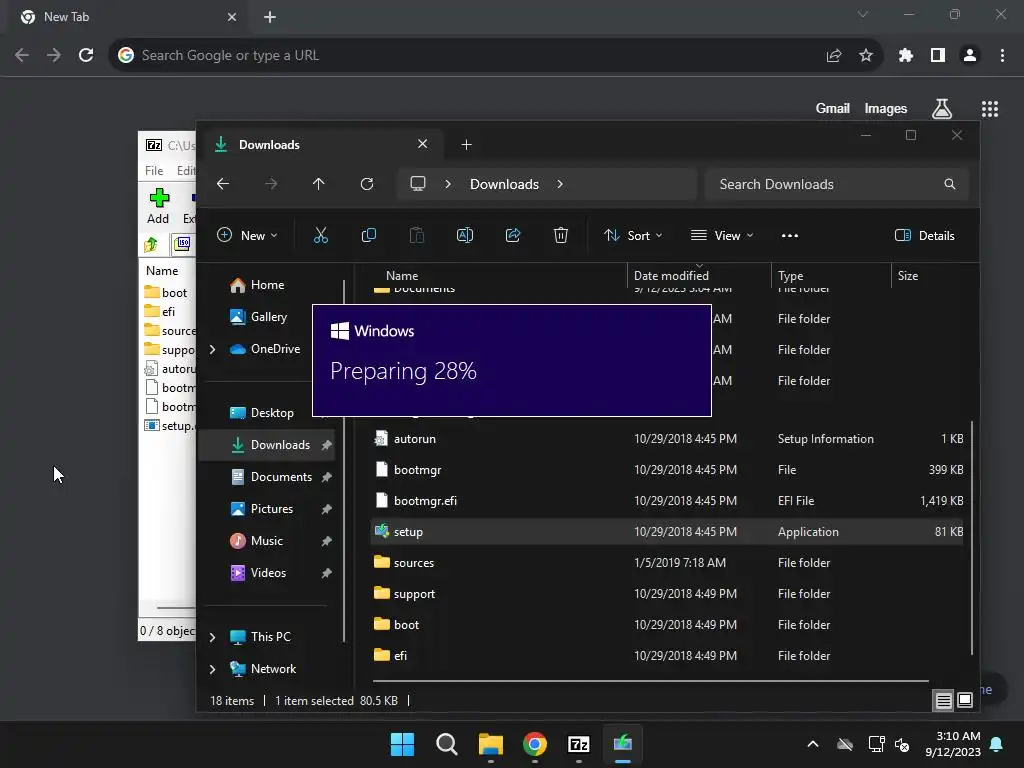This screenshot has width=1024, height=768.
Task: Click the Share icon in Explorer toolbar
Action: point(513,235)
